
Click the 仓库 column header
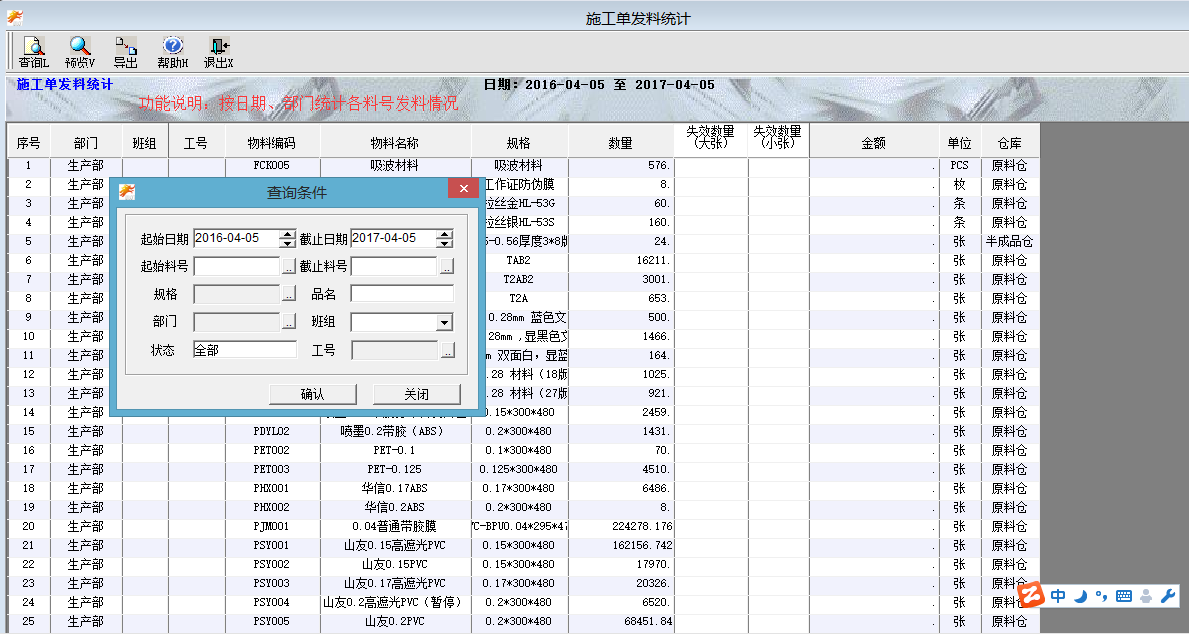[1010, 142]
